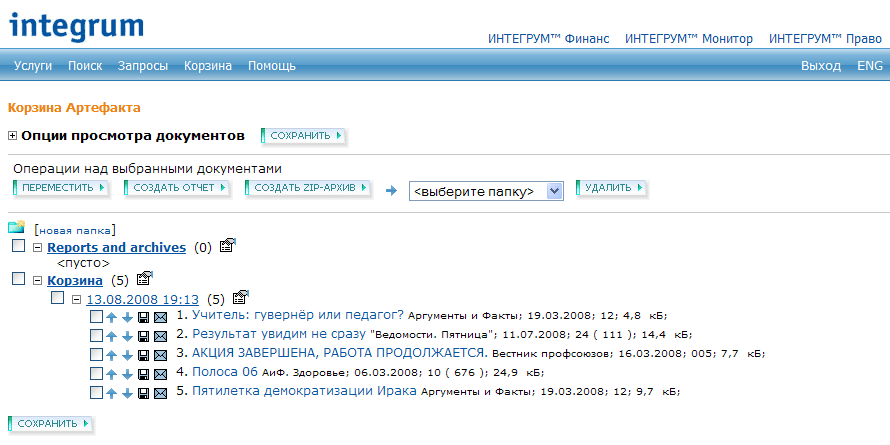The image size is (890, 445).
Task: Check the Reports and archives checkbox
Action: (18, 246)
